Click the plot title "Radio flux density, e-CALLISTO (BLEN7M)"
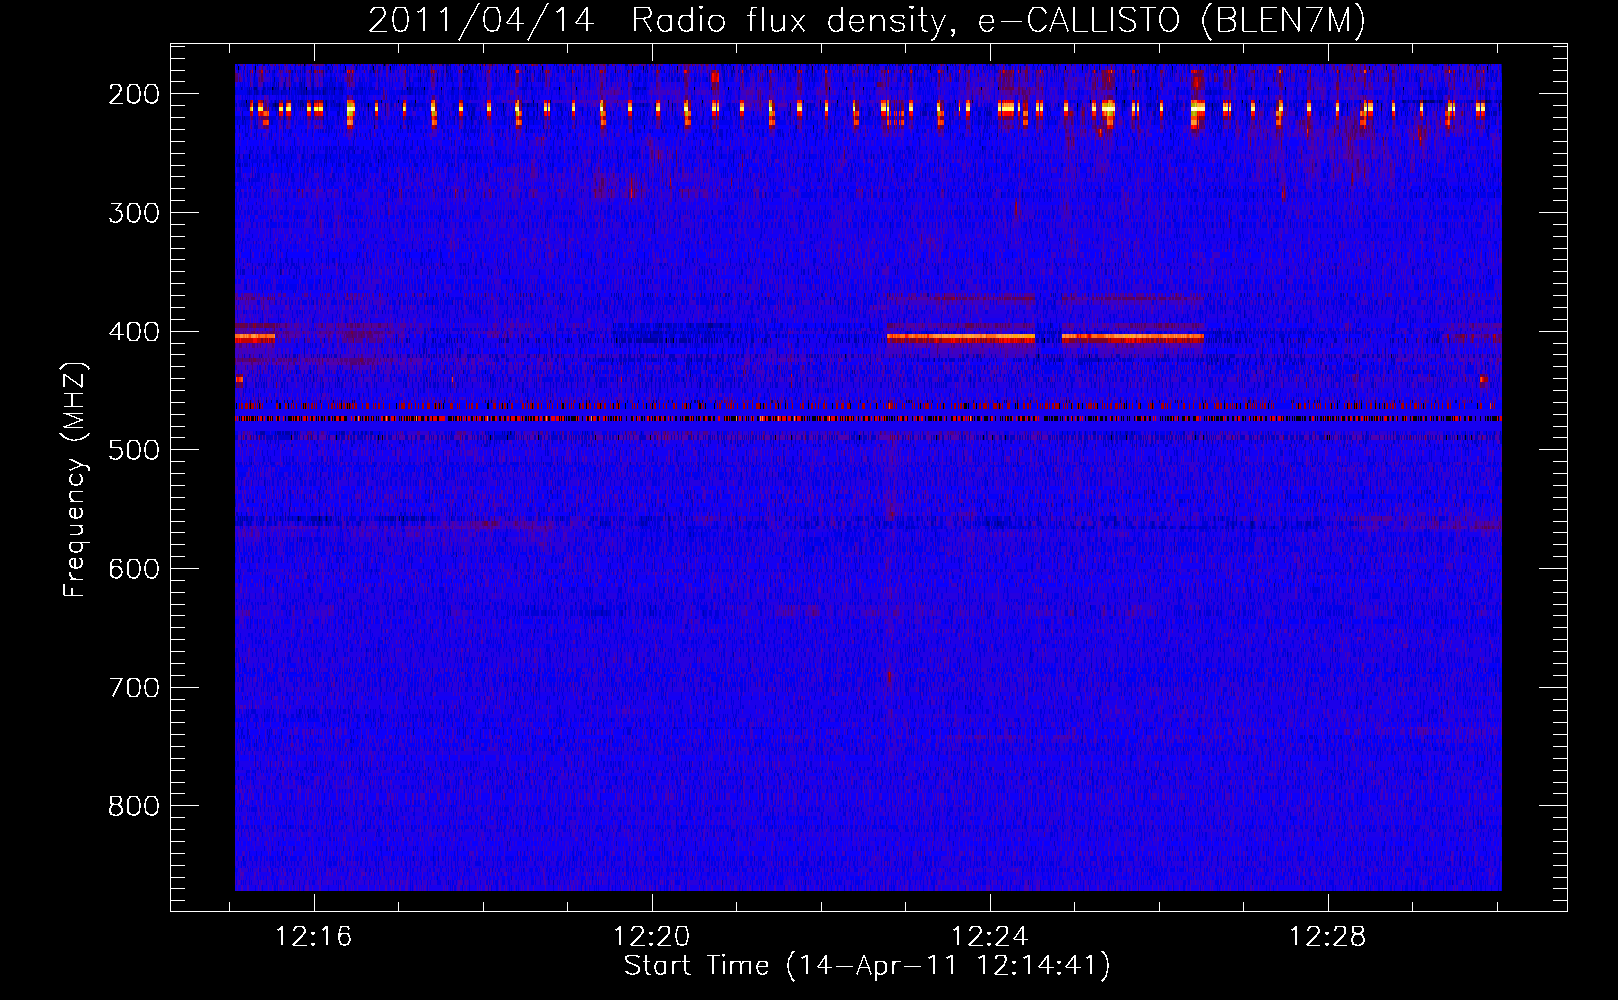The width and height of the screenshot is (1618, 1000). point(998,21)
